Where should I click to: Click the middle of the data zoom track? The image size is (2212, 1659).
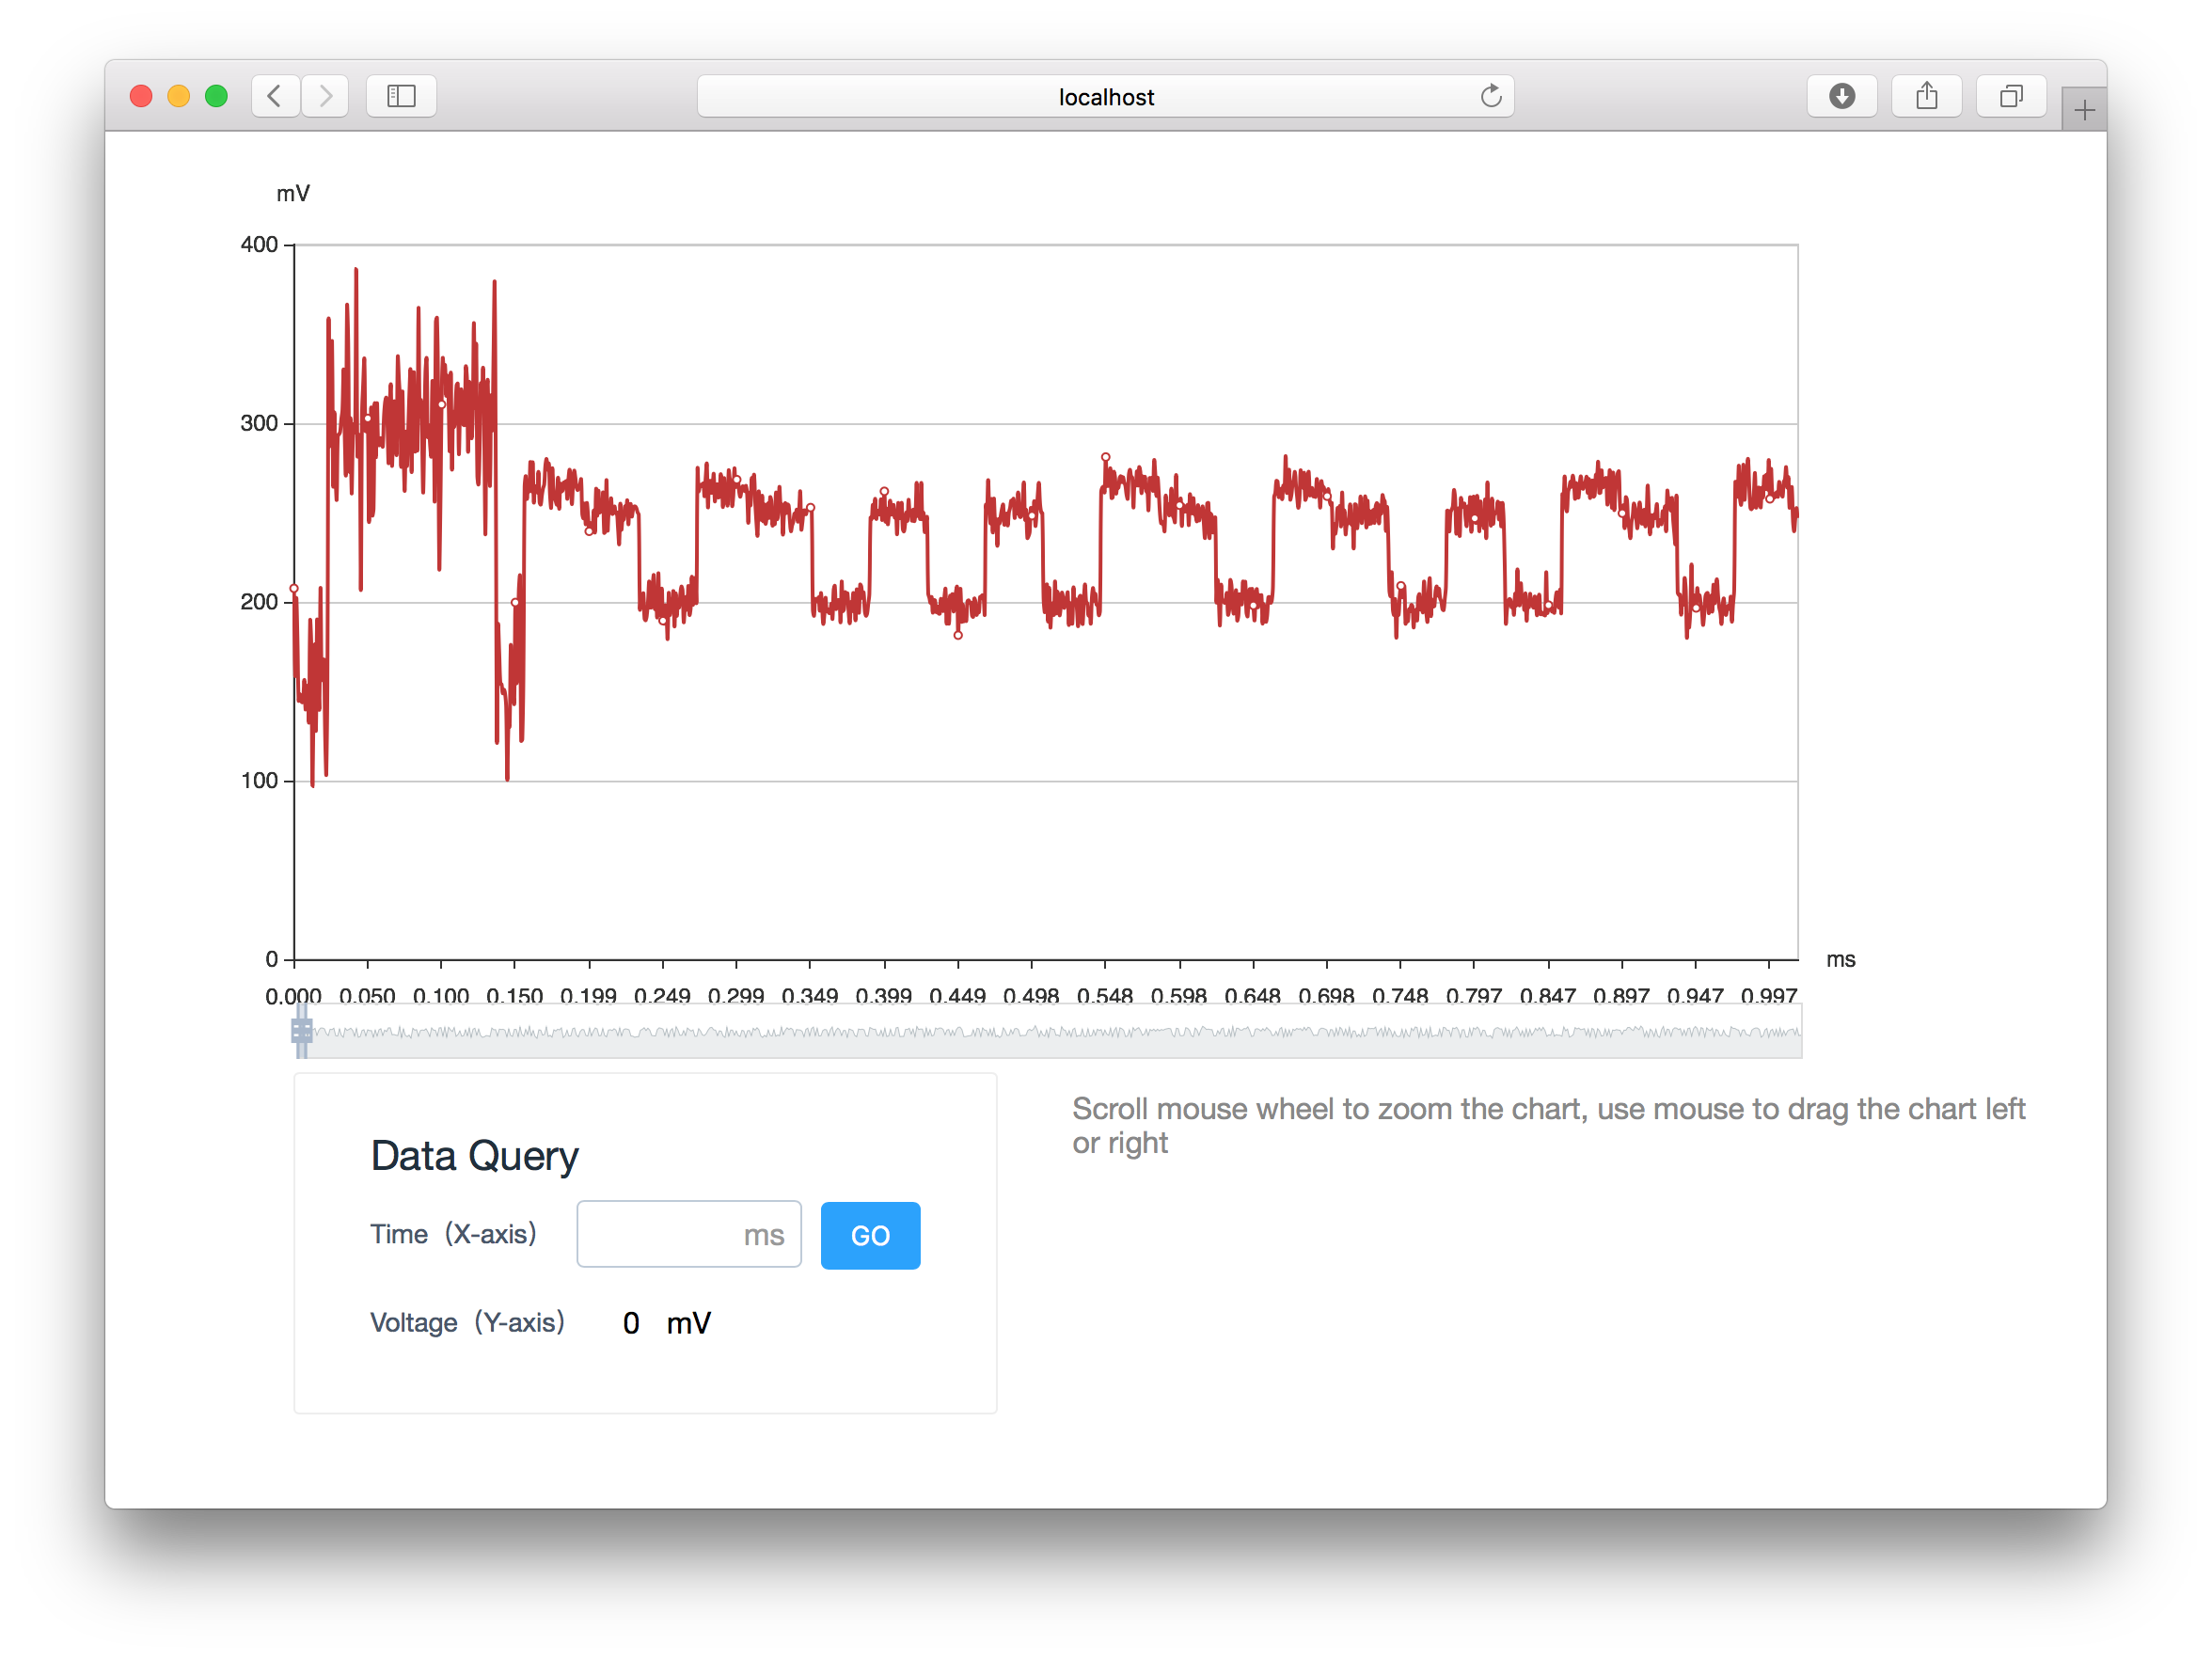(1050, 1032)
